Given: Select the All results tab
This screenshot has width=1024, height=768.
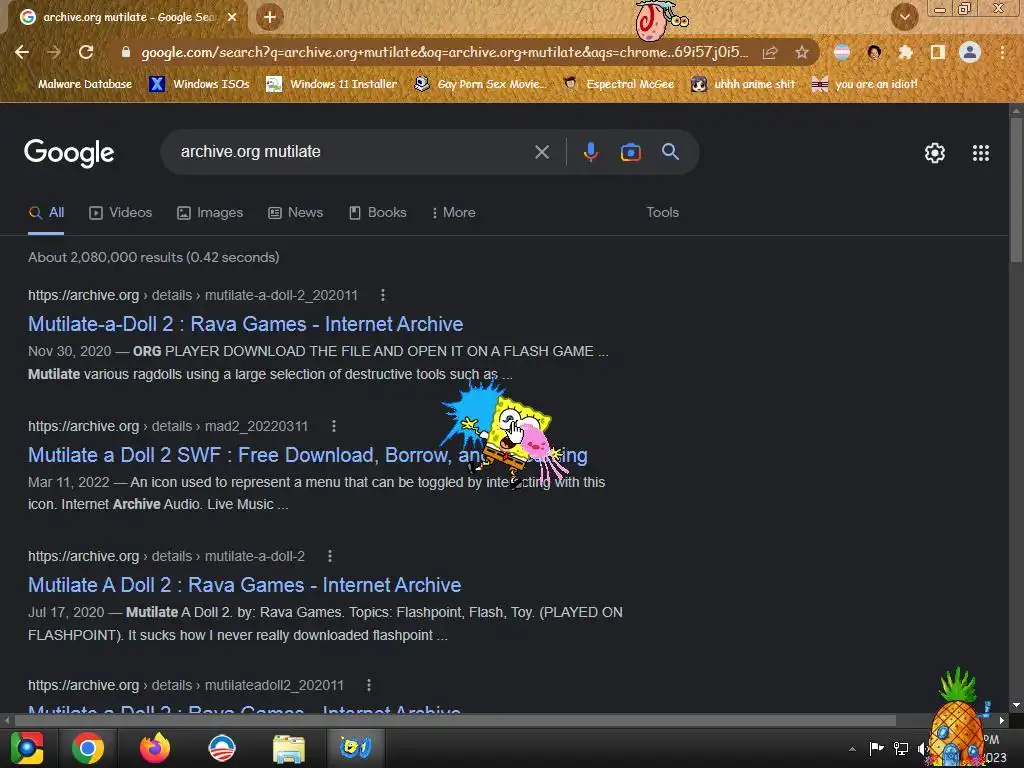Looking at the screenshot, I should (x=46, y=213).
